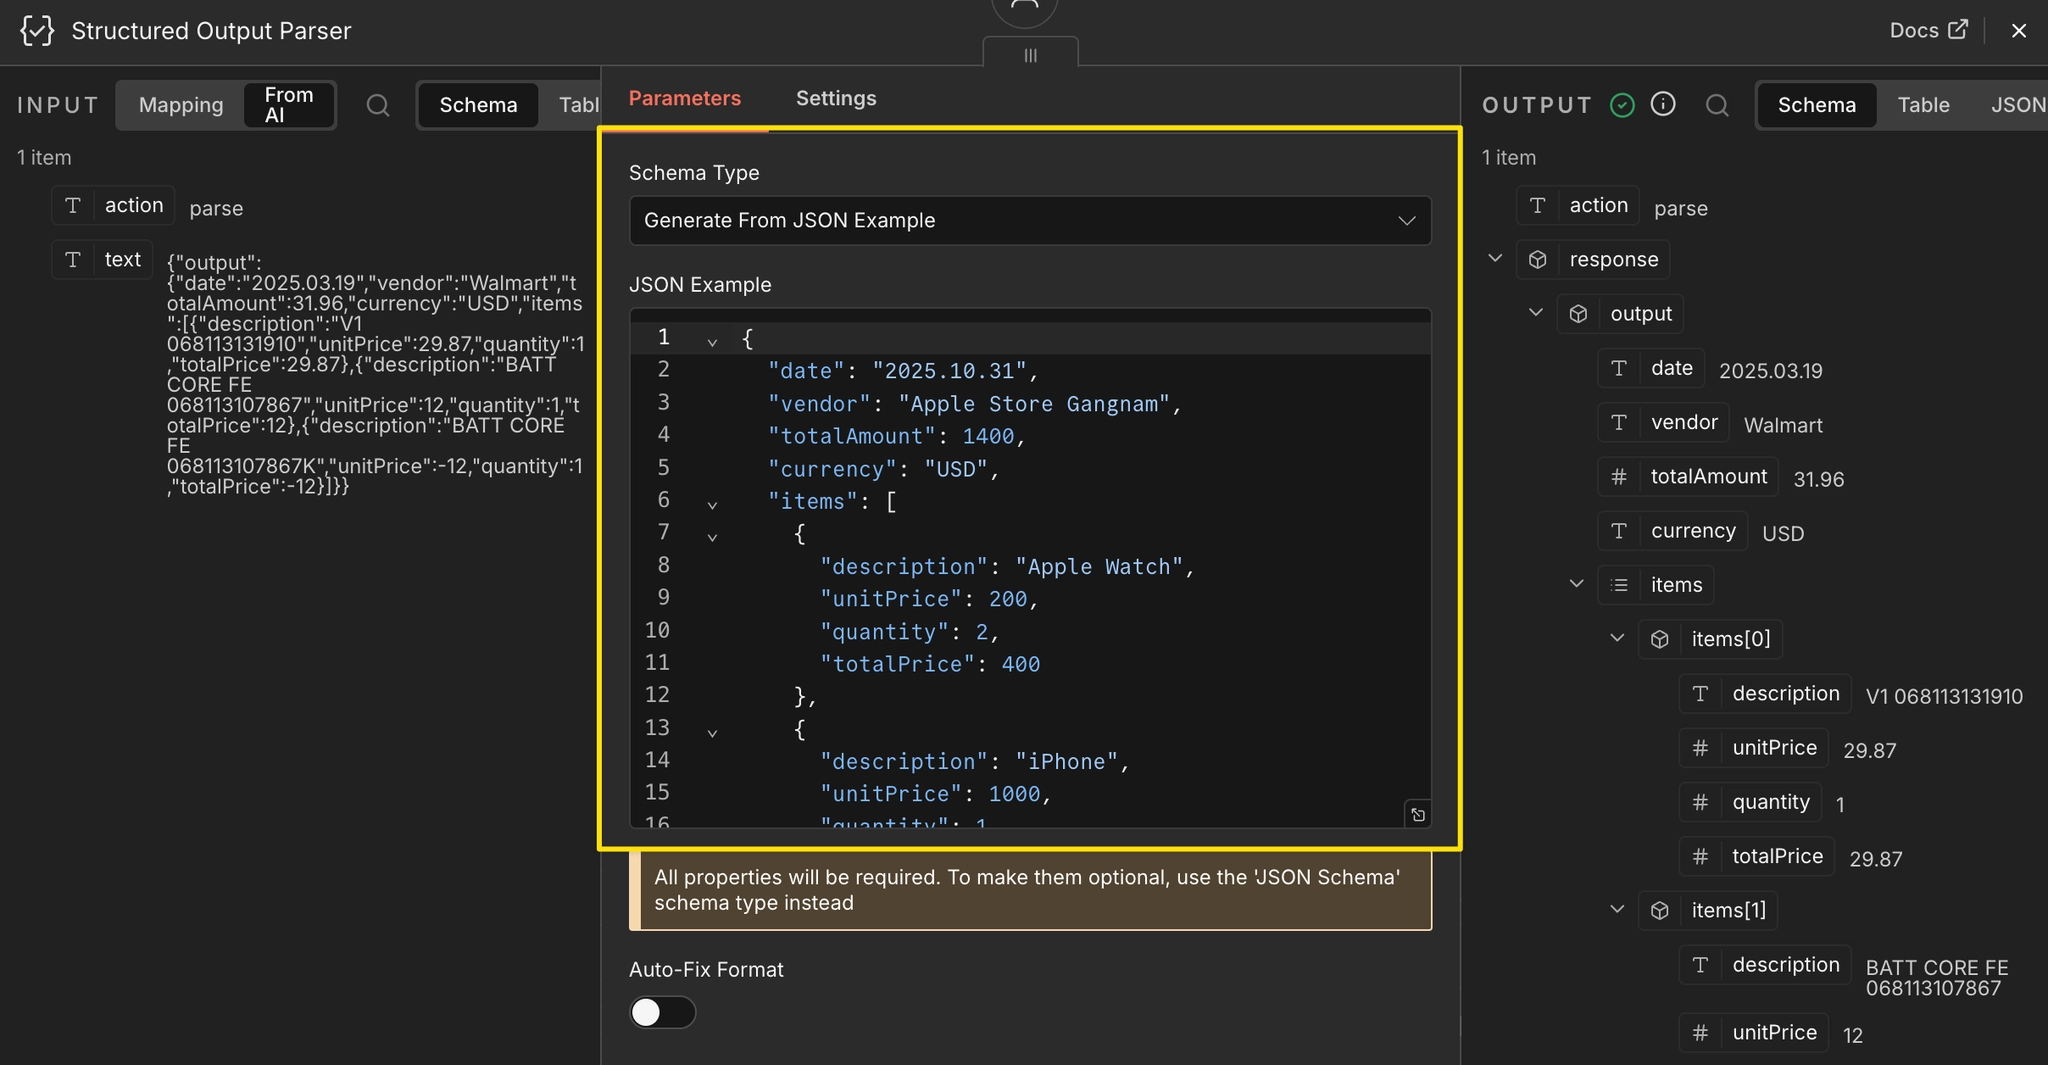Click the 2025.03.19 date value in OUTPUT

point(1770,371)
